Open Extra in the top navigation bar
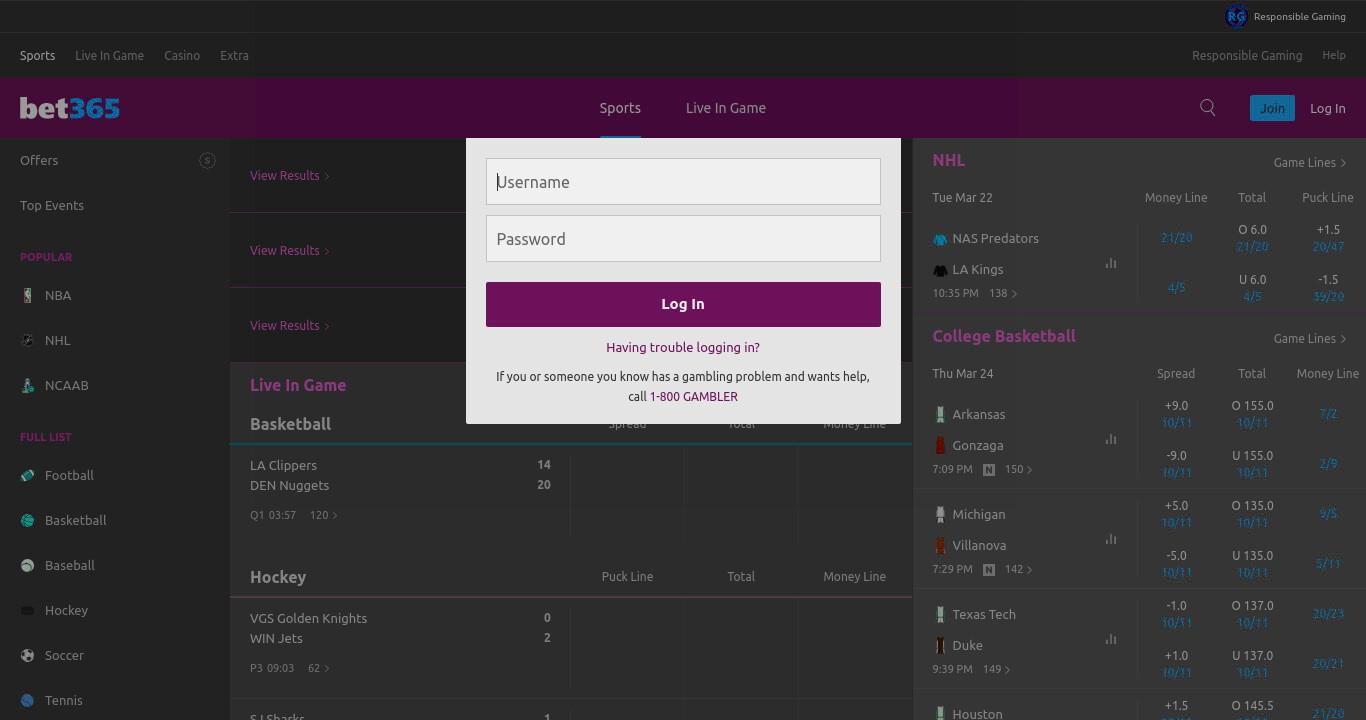This screenshot has height=720, width=1366. click(234, 55)
